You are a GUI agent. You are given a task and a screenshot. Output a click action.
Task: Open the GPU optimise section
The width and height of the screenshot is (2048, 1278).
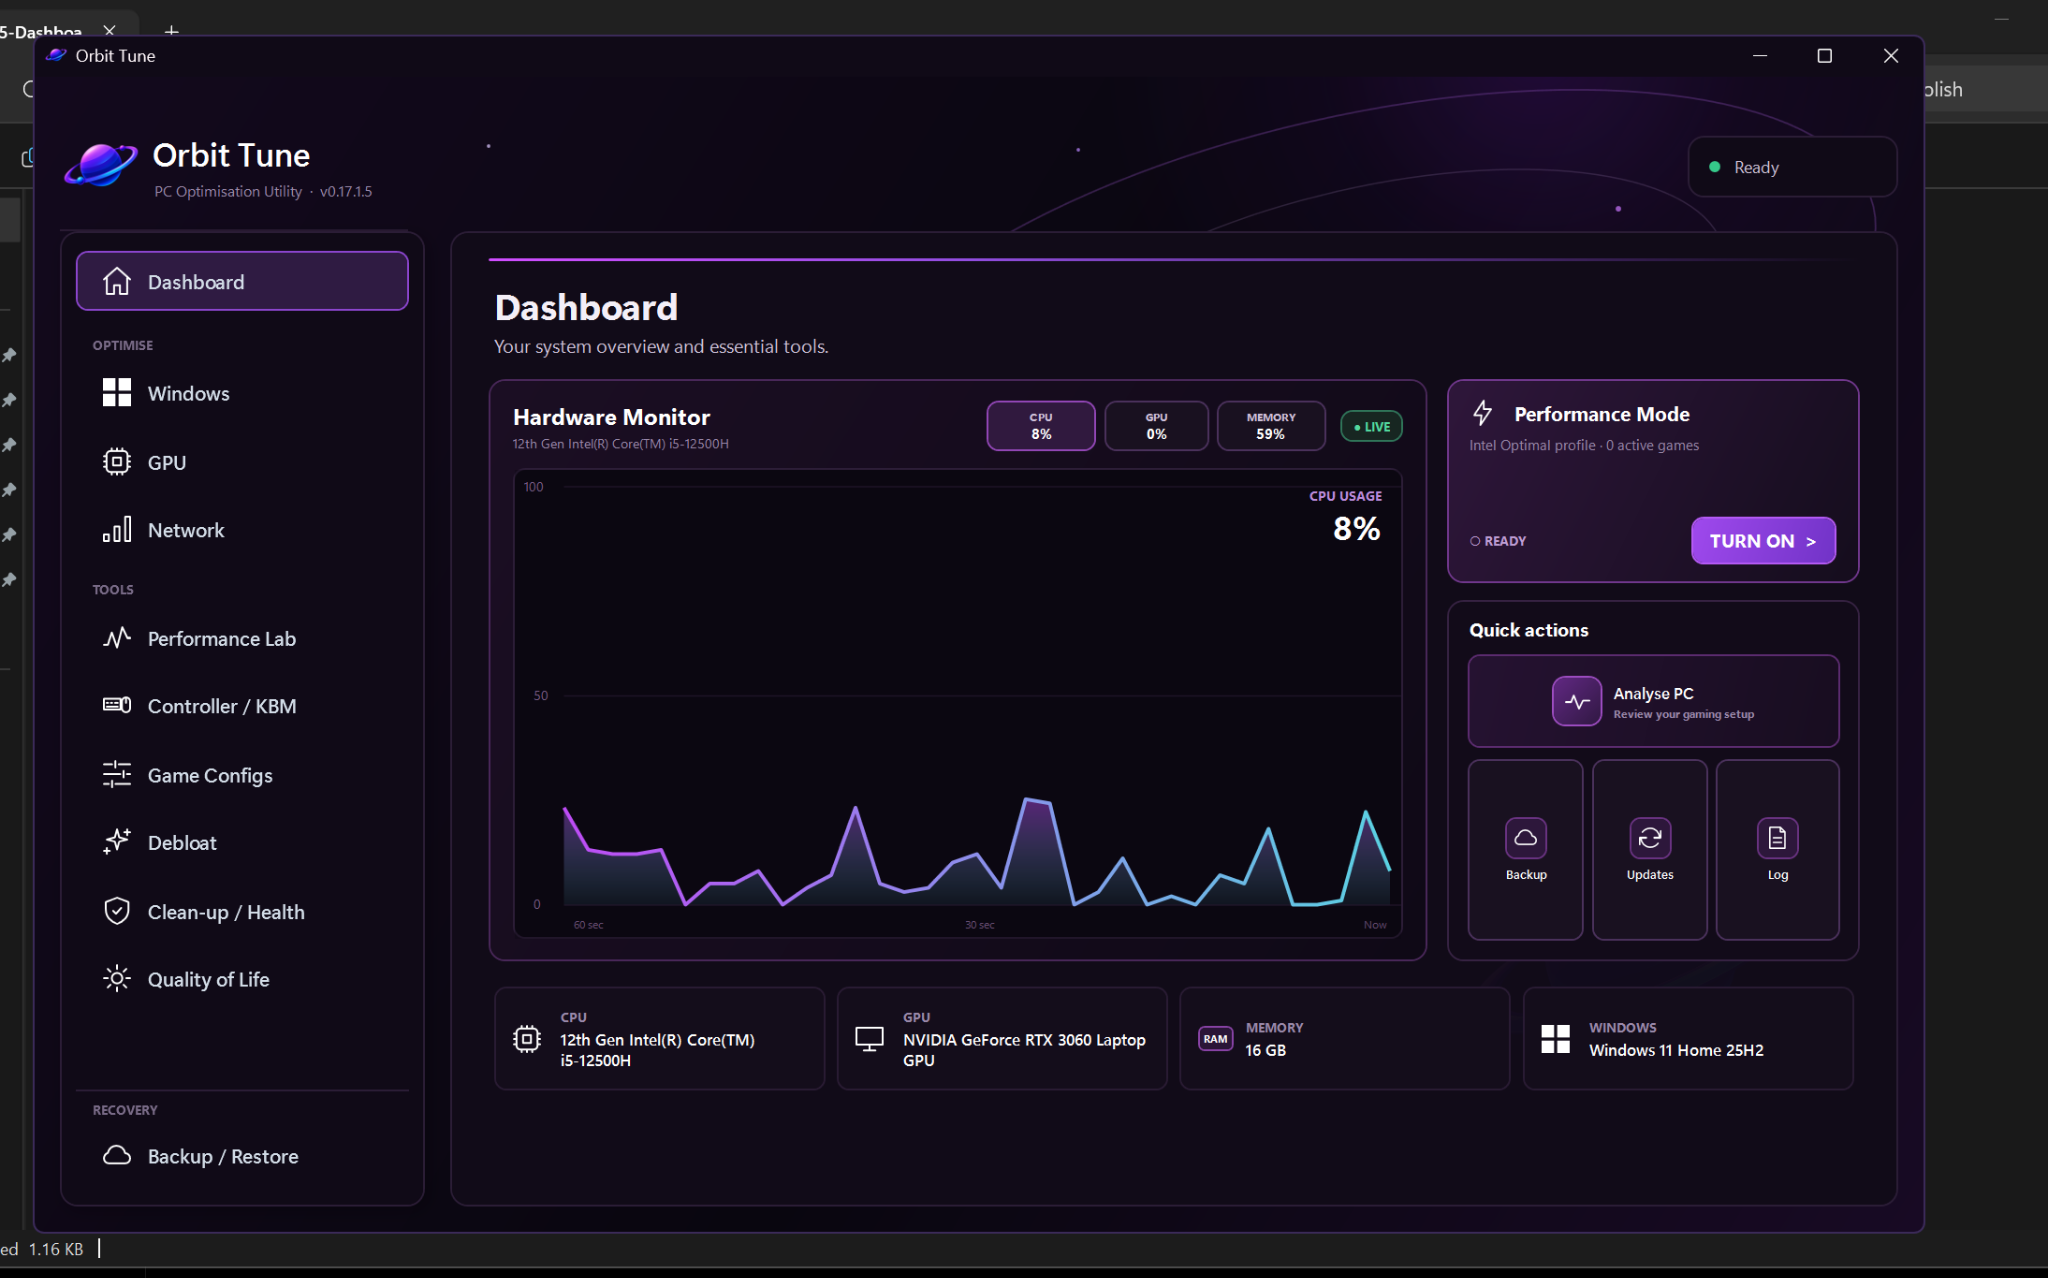tap(242, 462)
